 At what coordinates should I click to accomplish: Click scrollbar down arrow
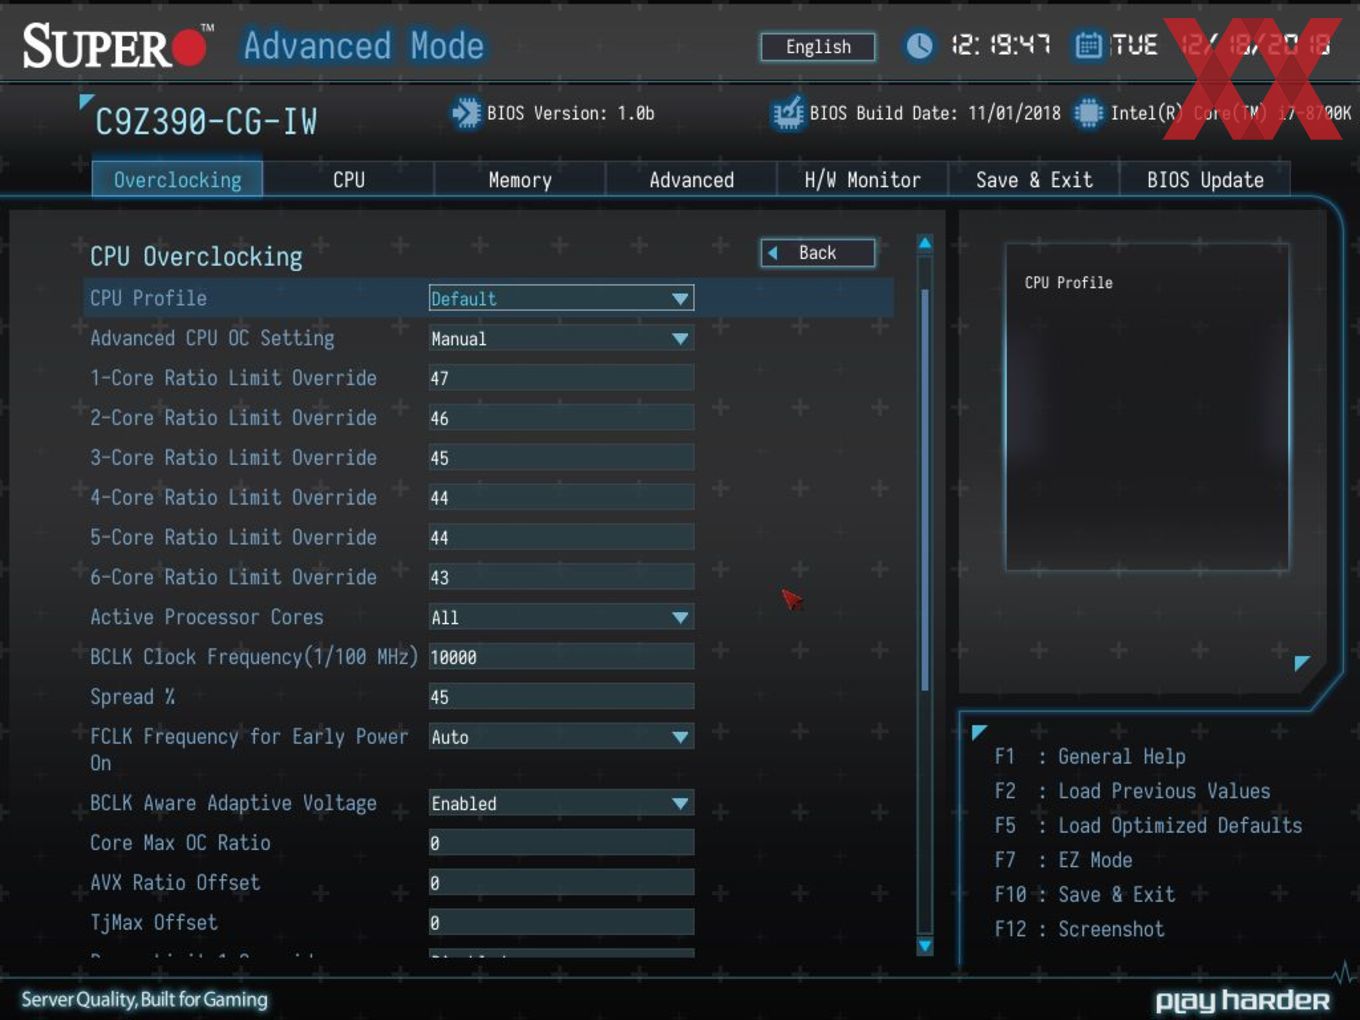[x=925, y=945]
